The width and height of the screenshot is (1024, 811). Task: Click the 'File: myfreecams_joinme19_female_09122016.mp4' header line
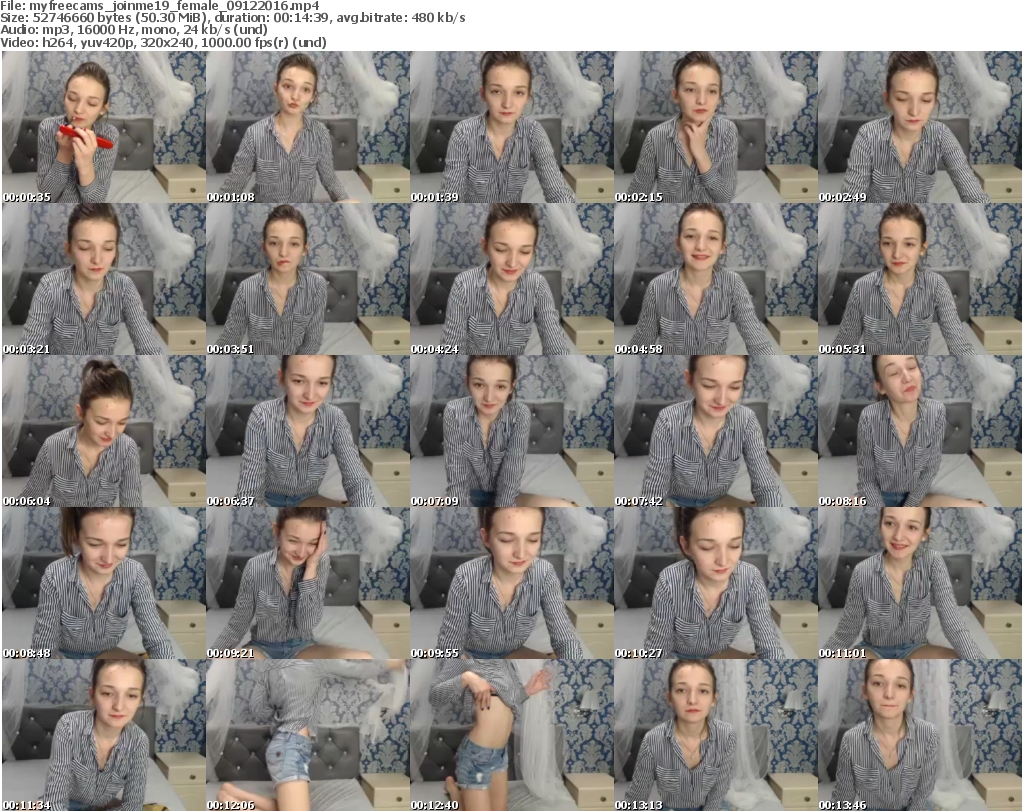point(160,6)
